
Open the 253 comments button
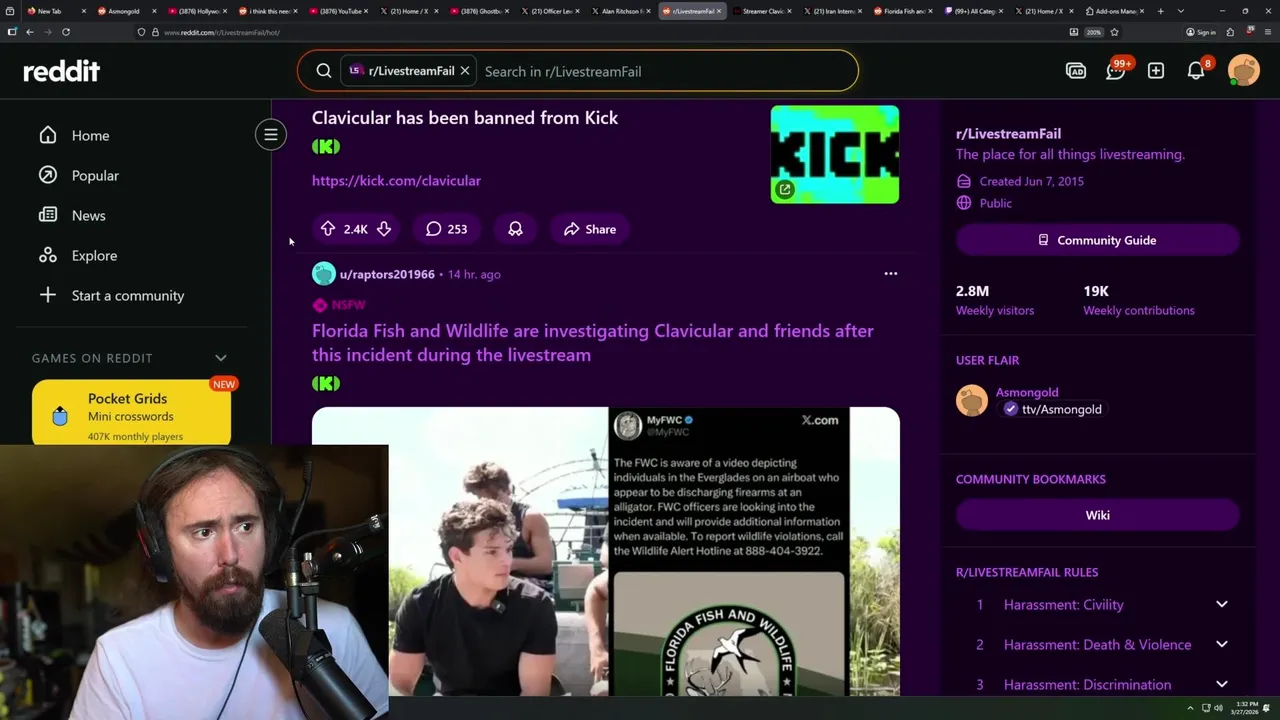click(x=446, y=229)
